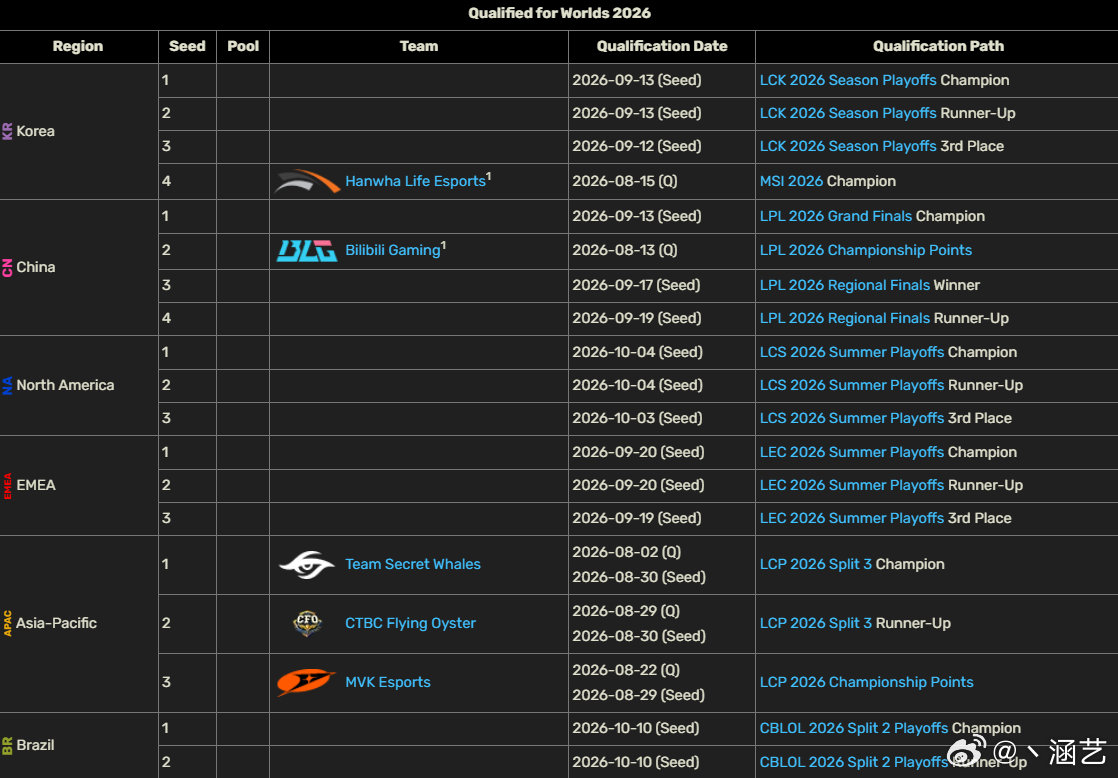This screenshot has width=1118, height=778.
Task: Open the LCP 2026 Championship Points link
Action: coord(866,682)
